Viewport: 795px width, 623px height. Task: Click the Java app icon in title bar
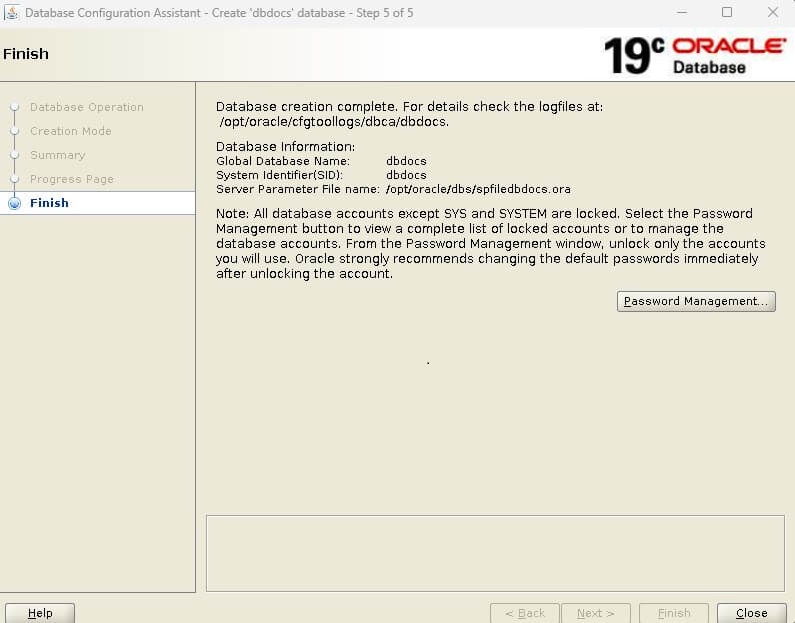(x=11, y=12)
